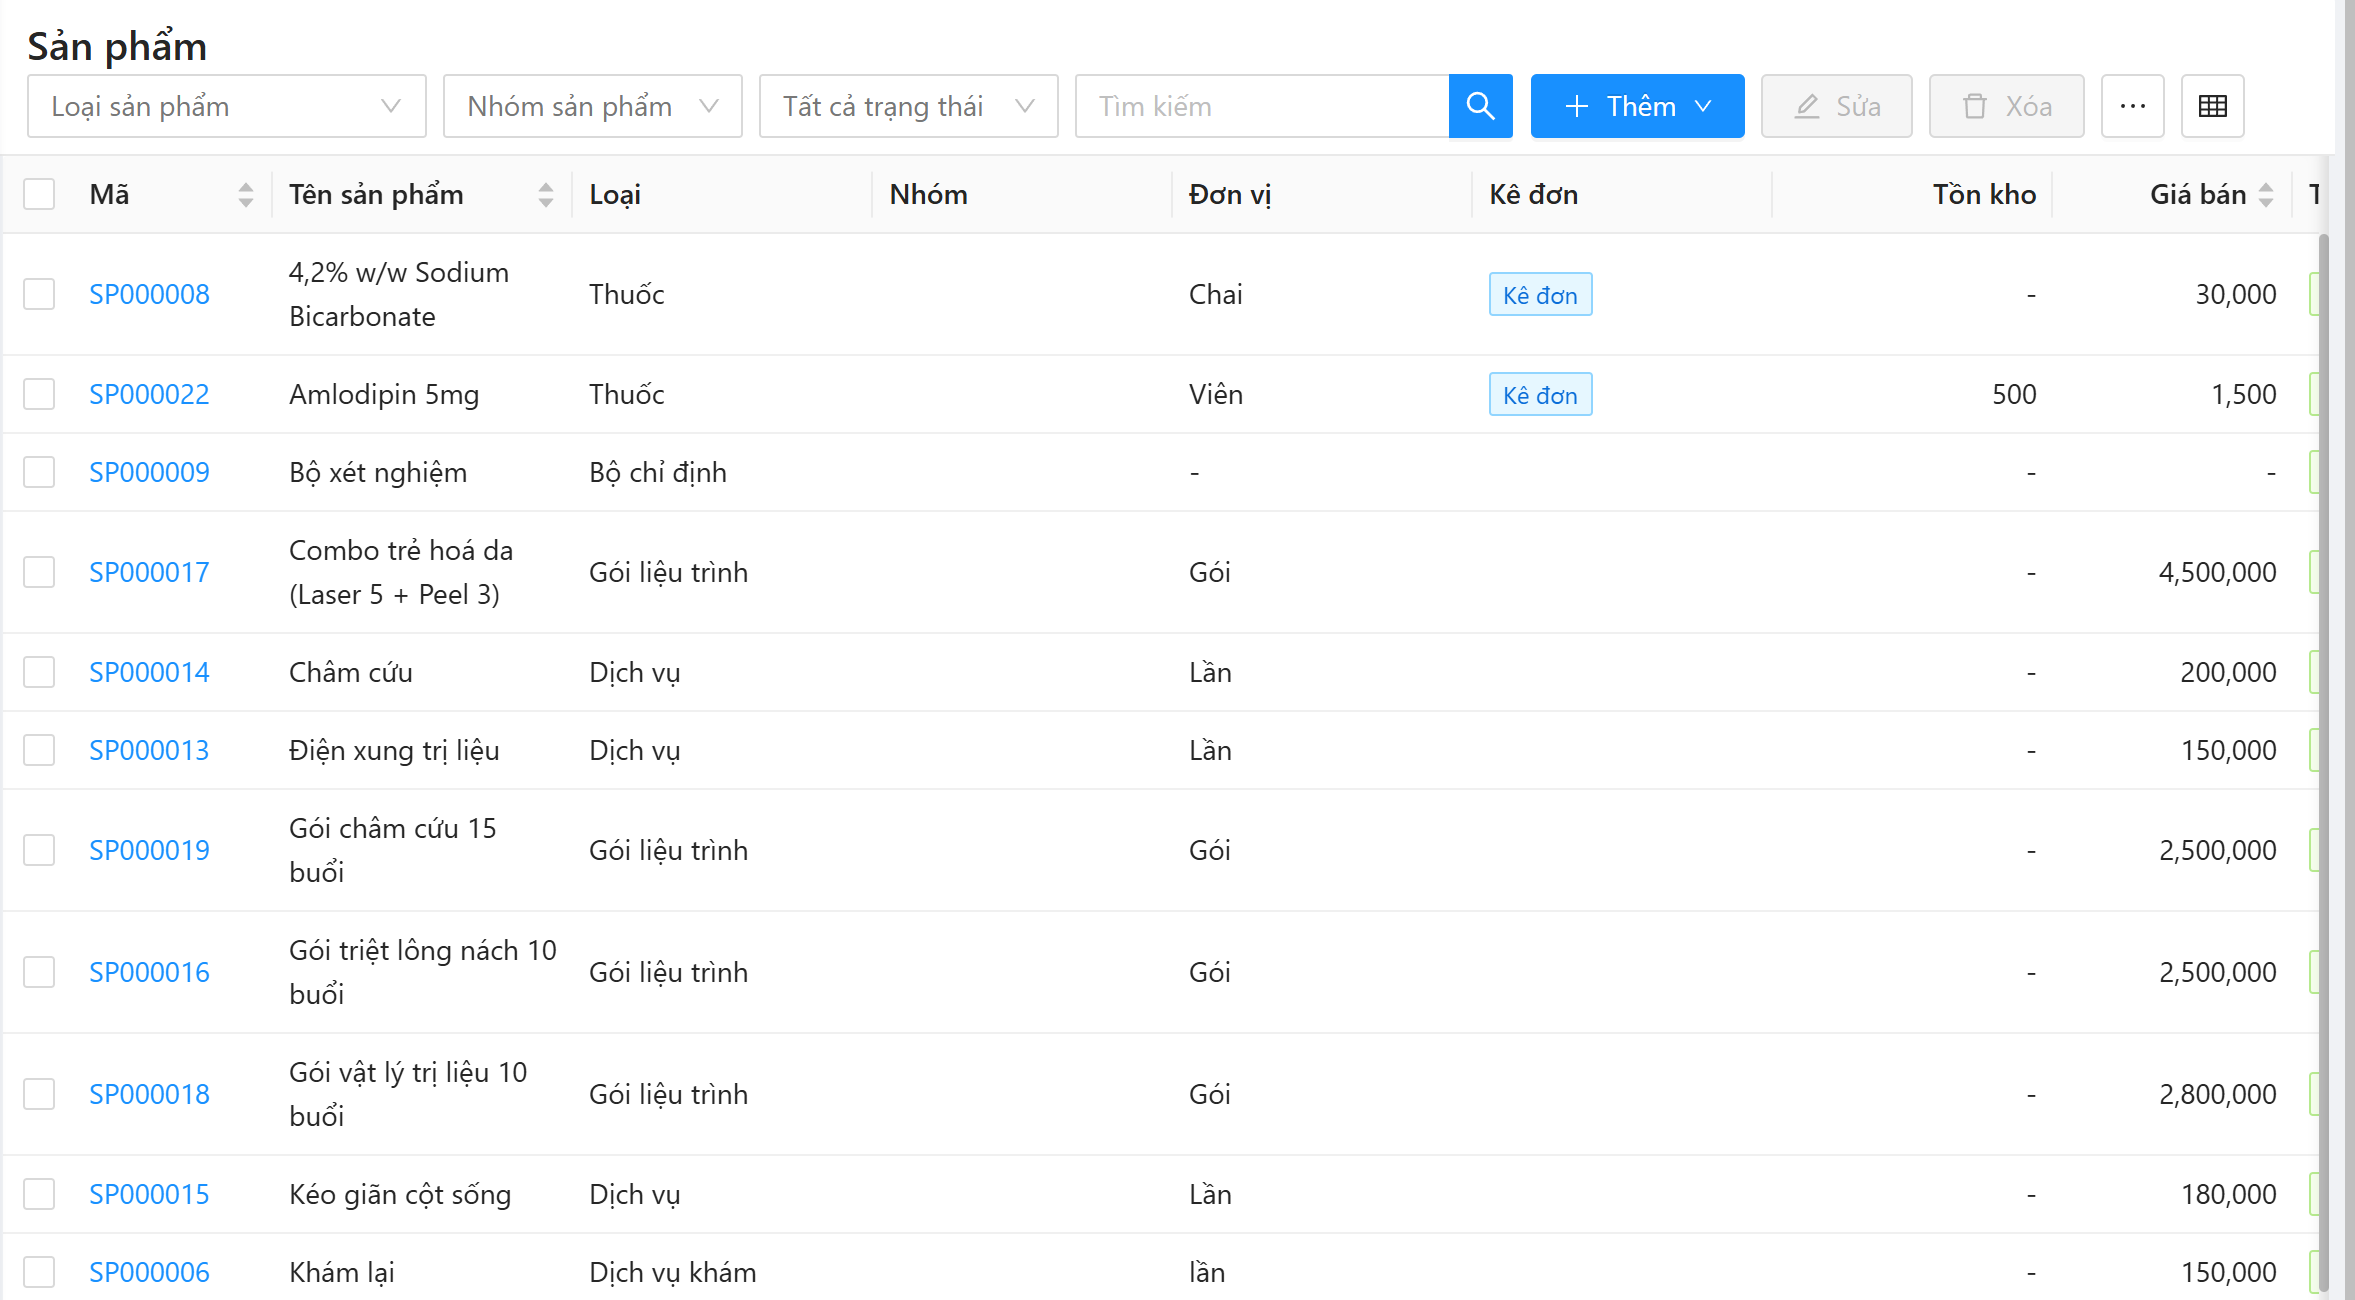Toggle the select-all checkbox in header

[39, 194]
